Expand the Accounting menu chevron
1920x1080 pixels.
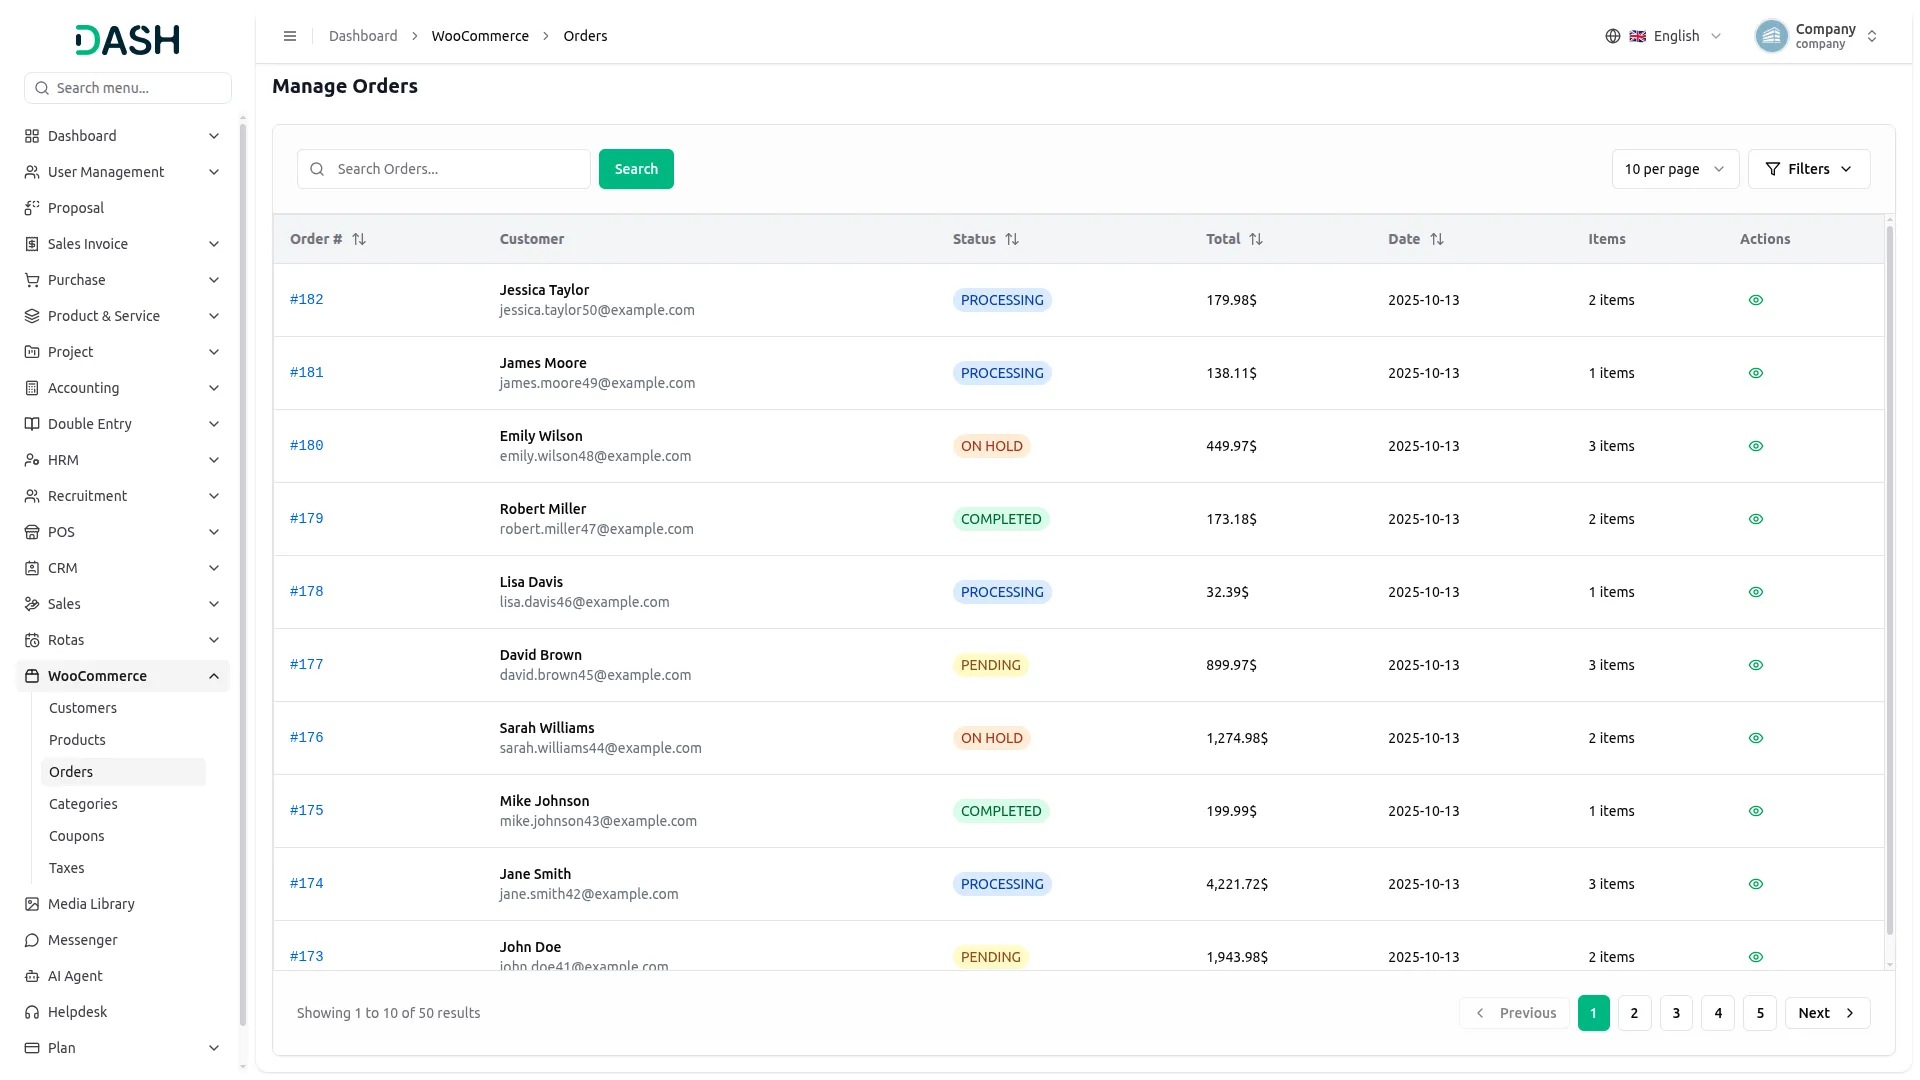point(214,388)
